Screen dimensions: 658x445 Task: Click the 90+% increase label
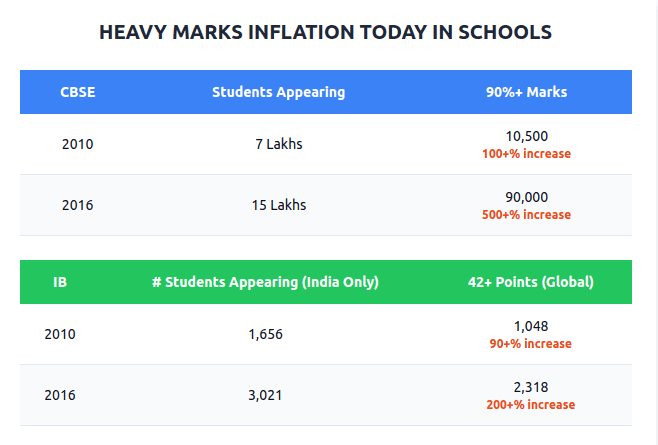[x=530, y=344]
